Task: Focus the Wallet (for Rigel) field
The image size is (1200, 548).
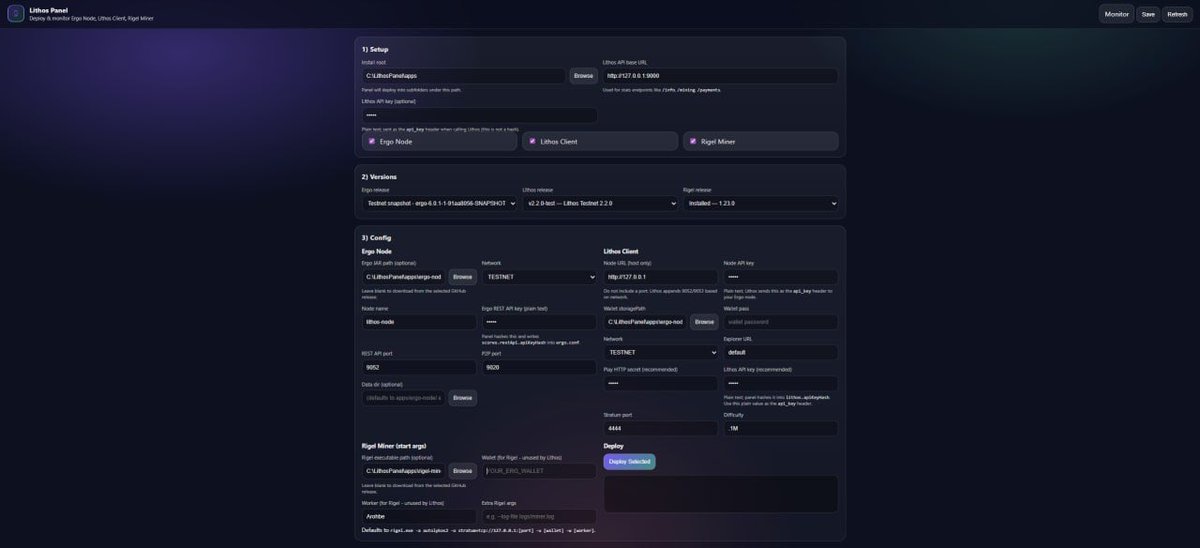Action: coord(539,470)
